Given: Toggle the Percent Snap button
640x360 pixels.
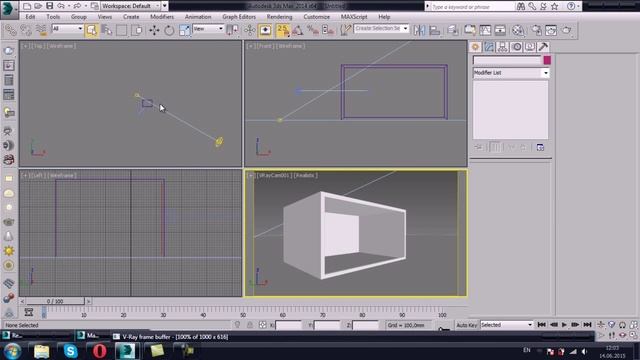Looking at the screenshot, I should pos(313,30).
